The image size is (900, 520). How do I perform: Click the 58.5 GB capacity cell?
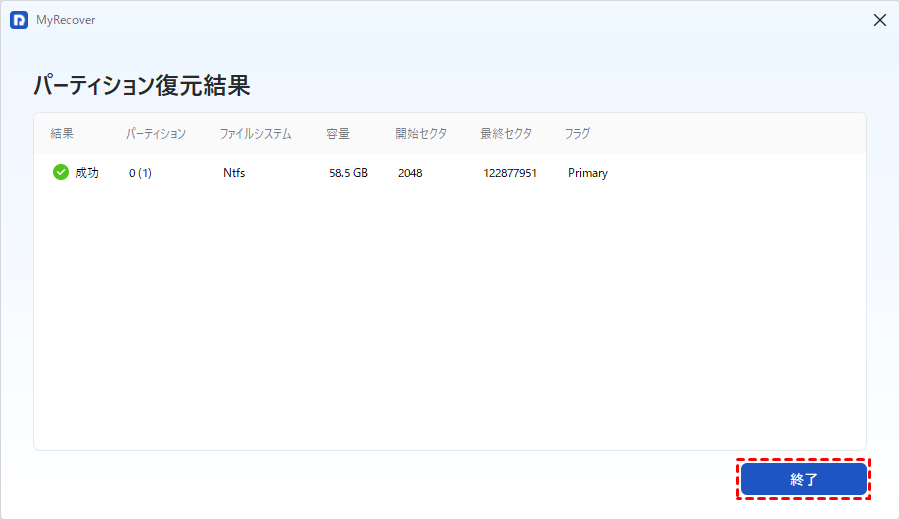[x=348, y=173]
